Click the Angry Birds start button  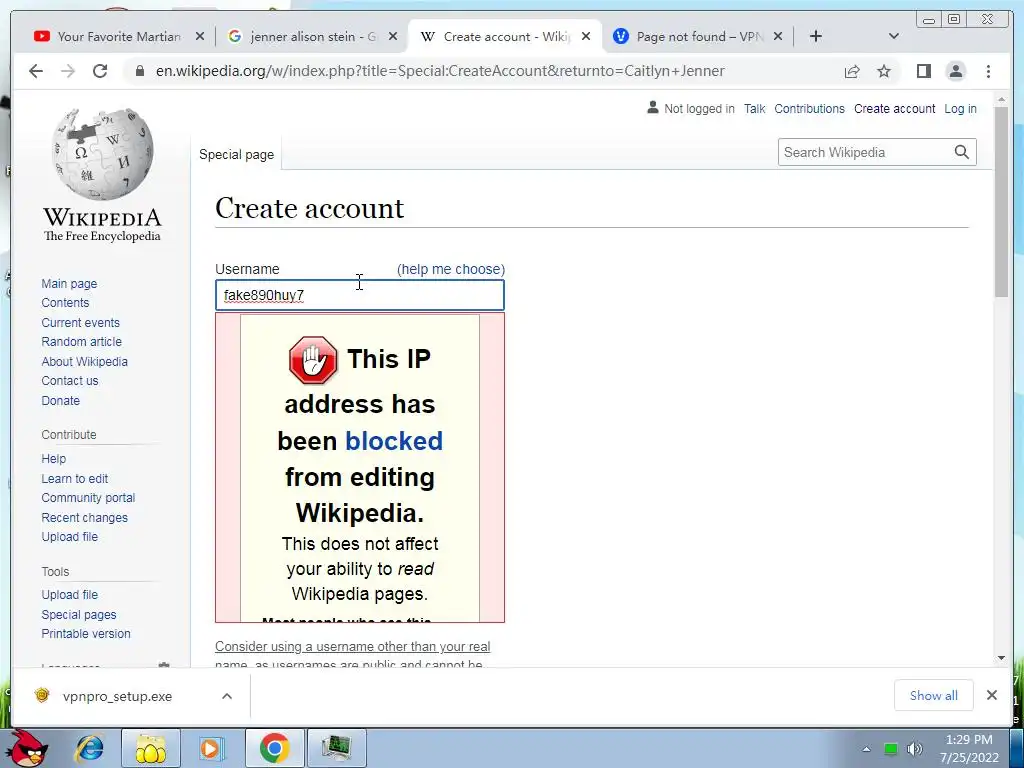(26, 748)
